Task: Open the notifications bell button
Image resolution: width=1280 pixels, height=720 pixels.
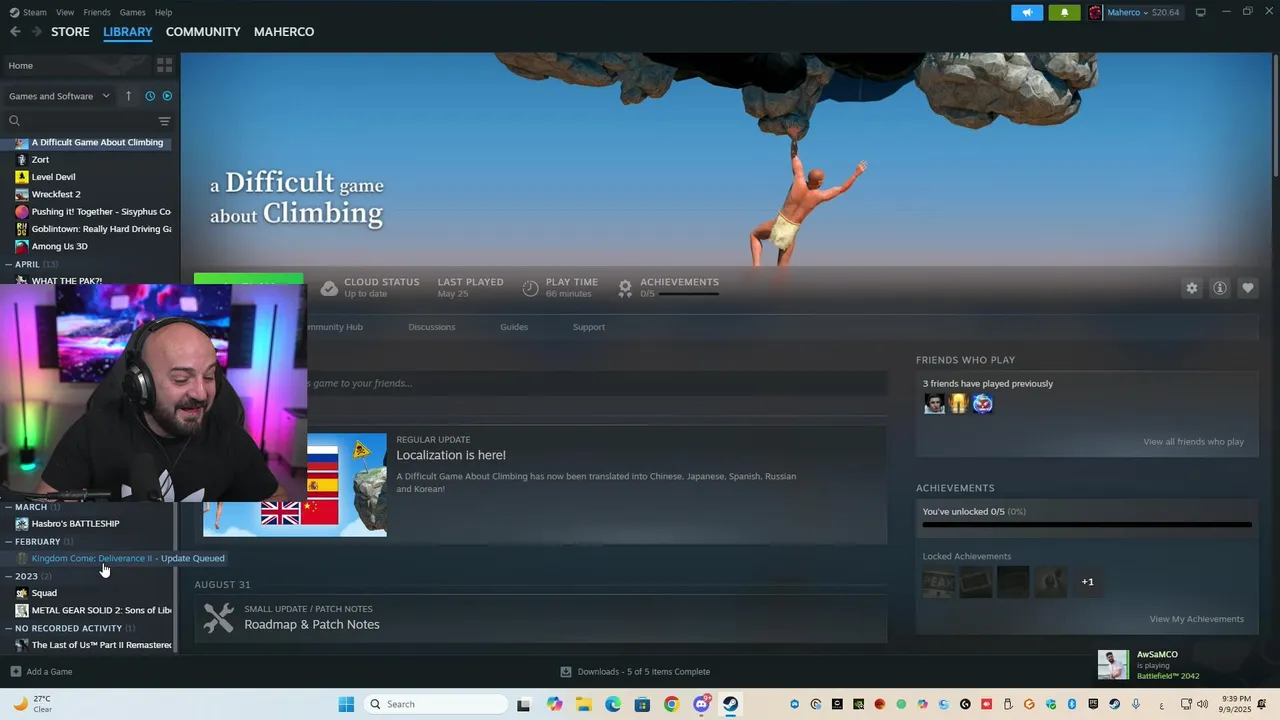Action: [1064, 12]
